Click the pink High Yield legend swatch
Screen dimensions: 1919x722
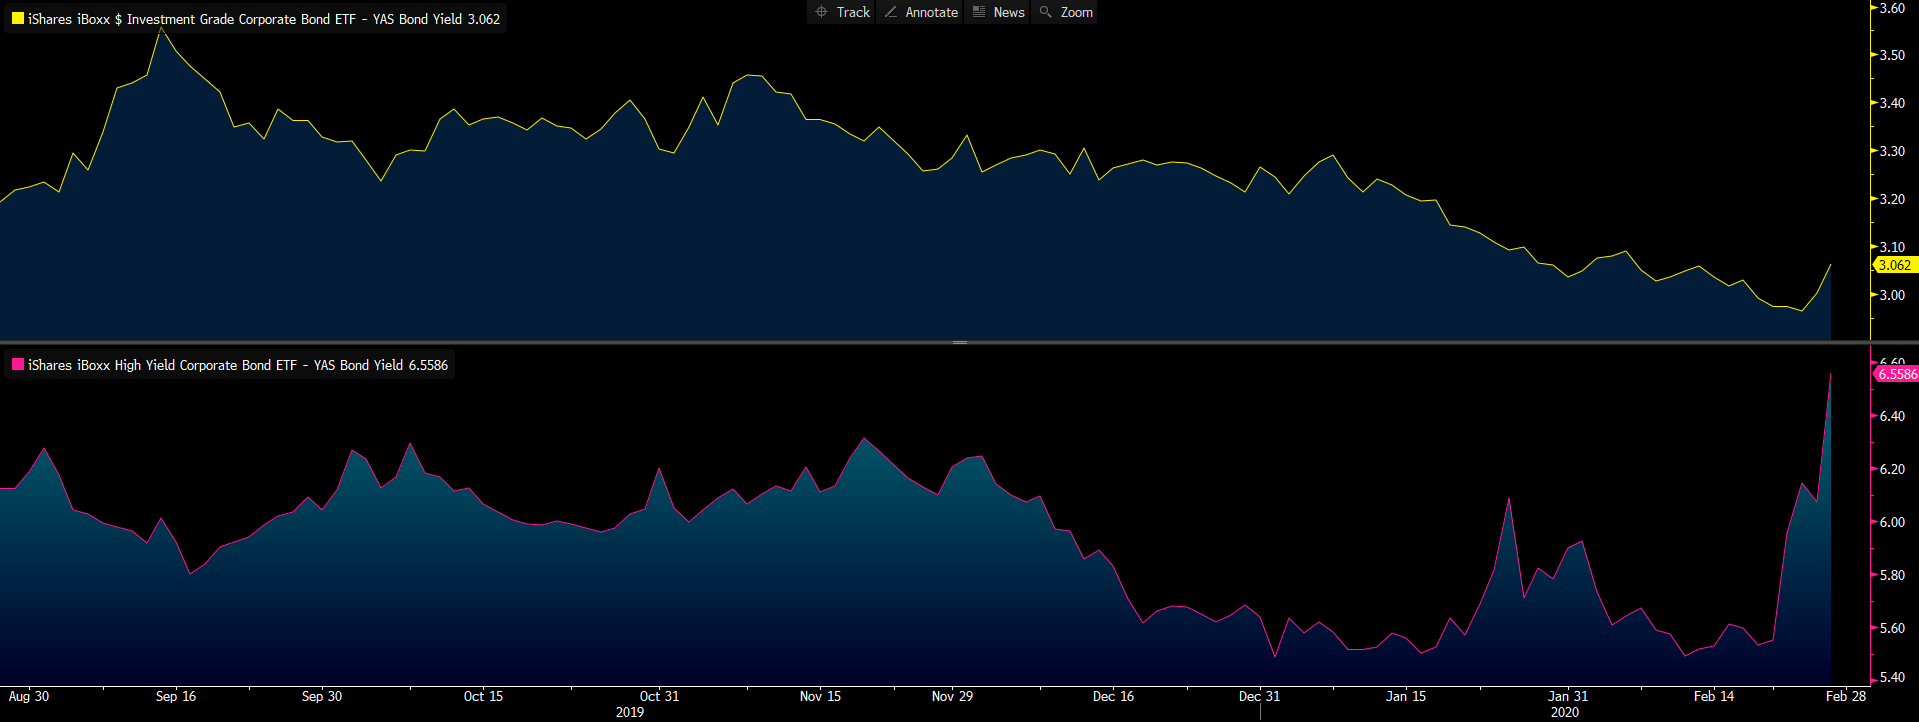tap(17, 364)
